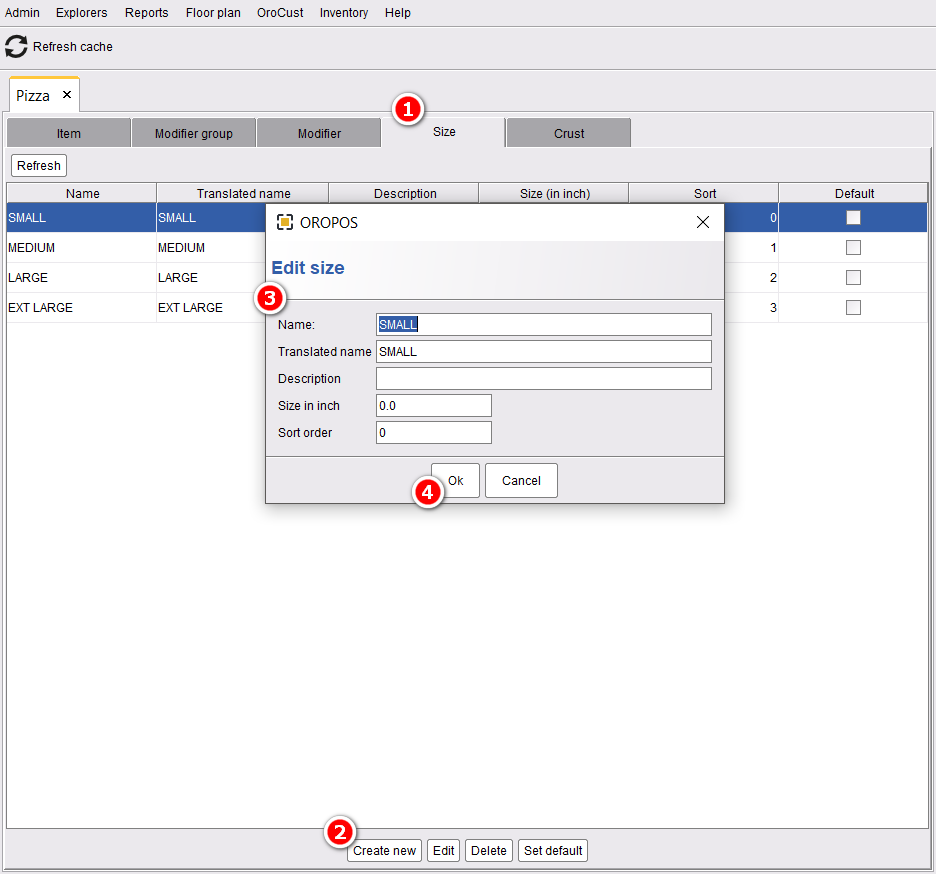Image resolution: width=936 pixels, height=874 pixels.
Task: Switch to the Crust tab
Action: tap(569, 133)
